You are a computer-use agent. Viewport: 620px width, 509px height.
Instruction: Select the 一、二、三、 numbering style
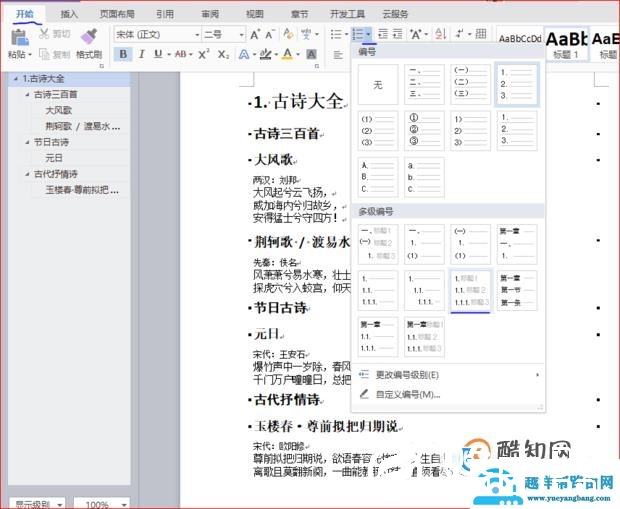pyautogui.click(x=424, y=85)
